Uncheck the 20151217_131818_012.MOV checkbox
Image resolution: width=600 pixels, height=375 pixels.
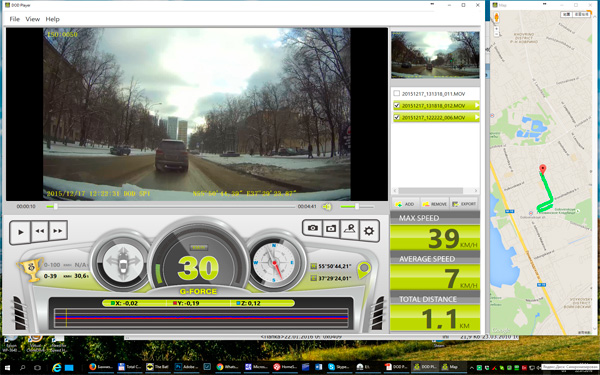pos(397,105)
